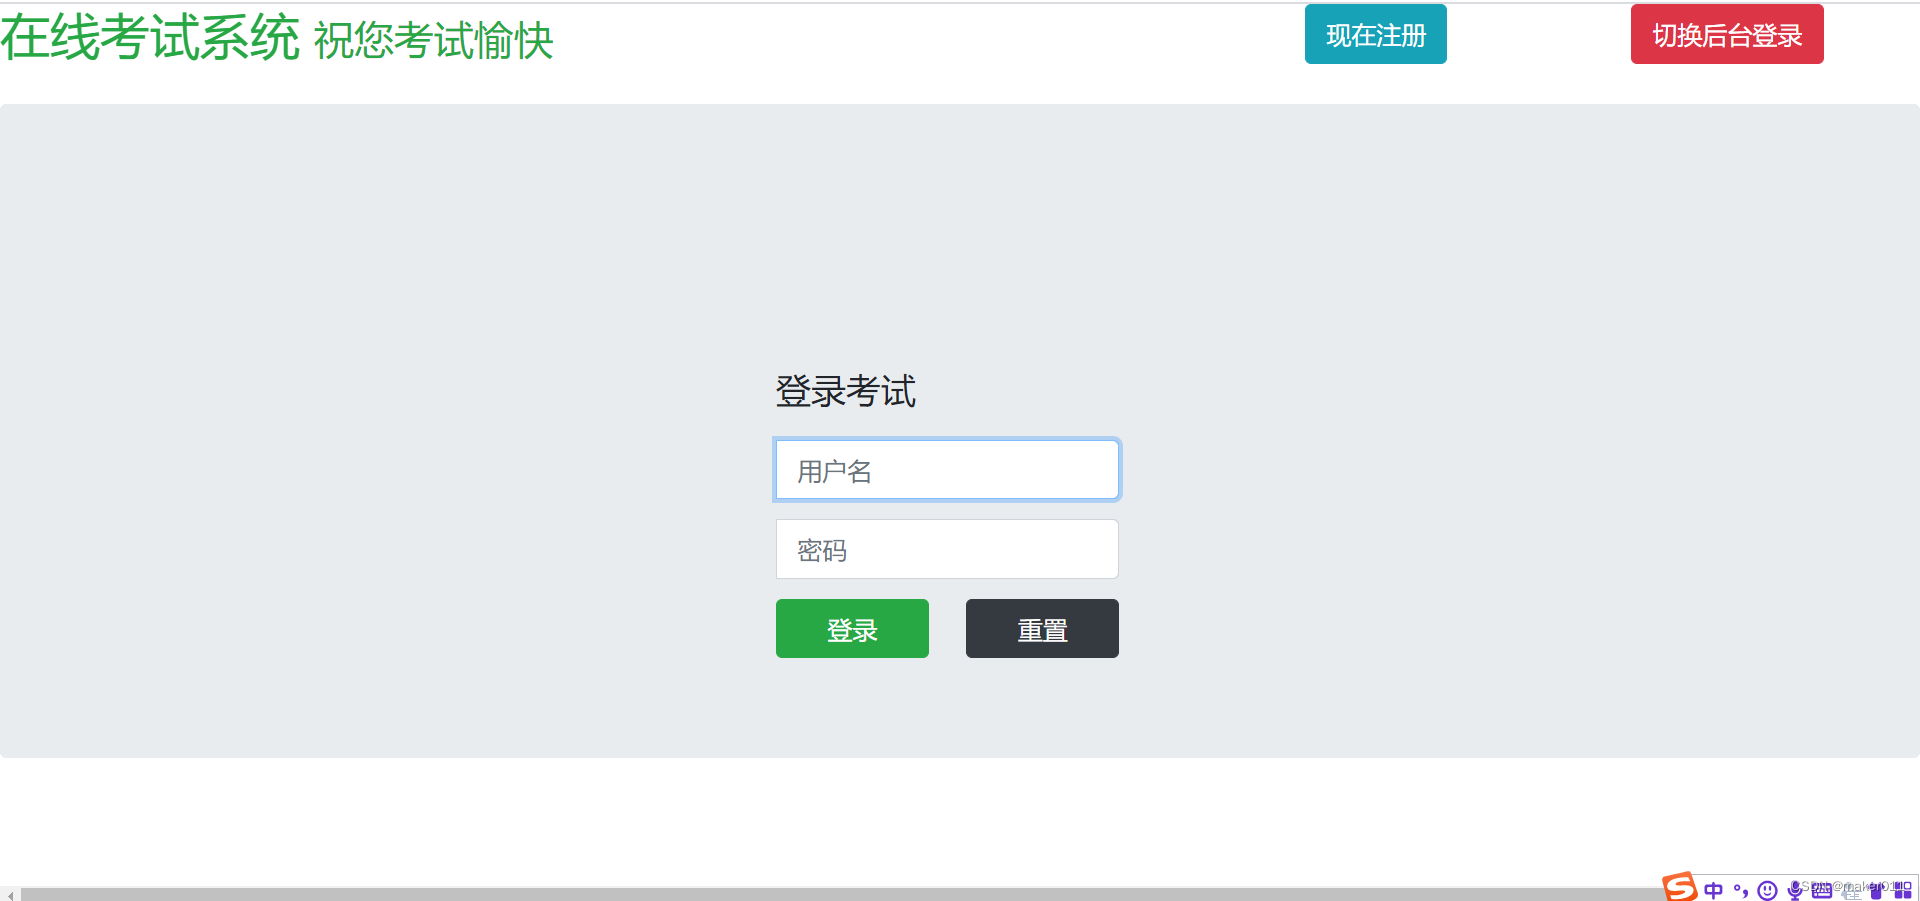Viewport: 1920px width, 901px height.
Task: Submit login with the 登录 button
Action: (x=851, y=628)
